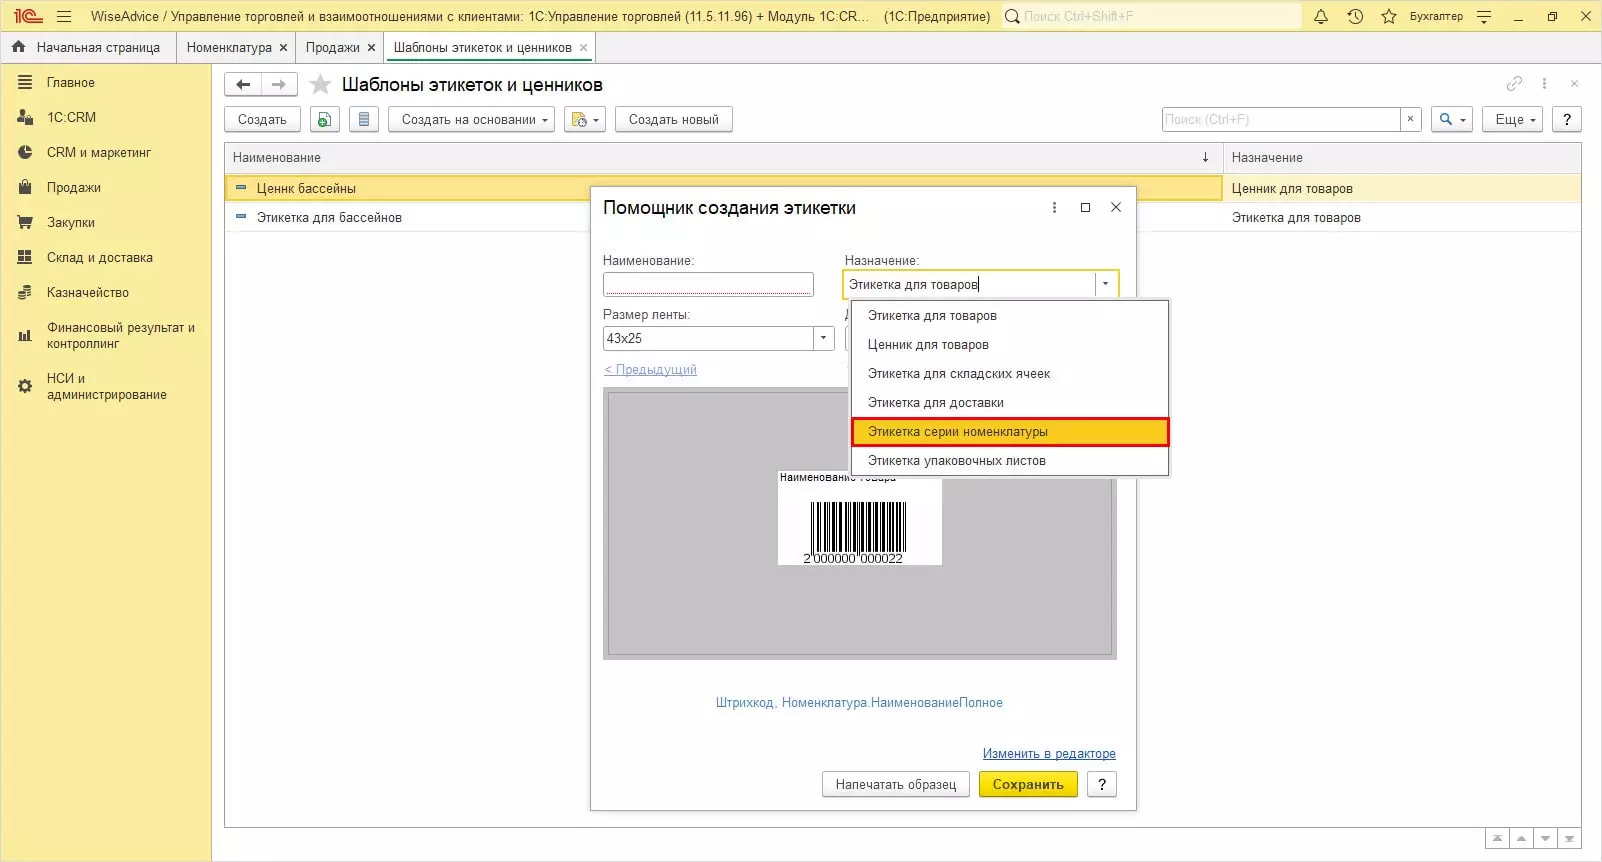Viewport: 1602px width, 862px height.
Task: Choose Этикетка для доставки option
Action: click(x=1010, y=403)
